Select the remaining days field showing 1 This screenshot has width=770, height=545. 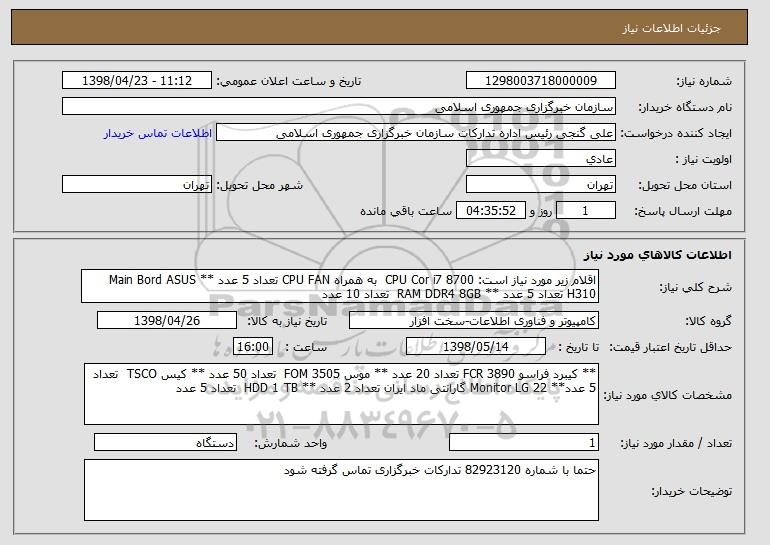pyautogui.click(x=585, y=211)
